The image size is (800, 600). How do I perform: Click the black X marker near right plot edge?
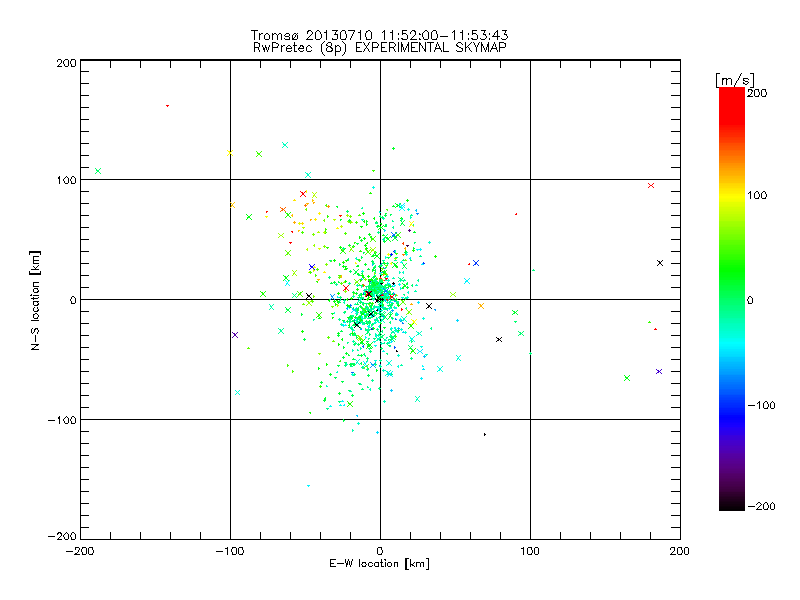pos(660,263)
